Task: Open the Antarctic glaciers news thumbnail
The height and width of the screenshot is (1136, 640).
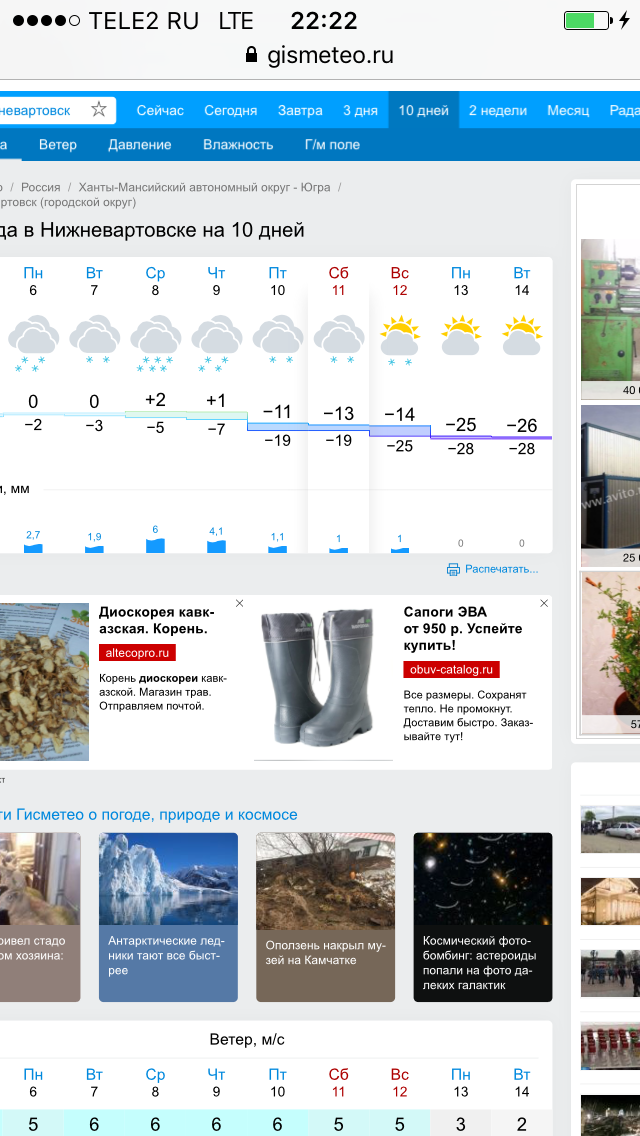Action: click(x=168, y=917)
